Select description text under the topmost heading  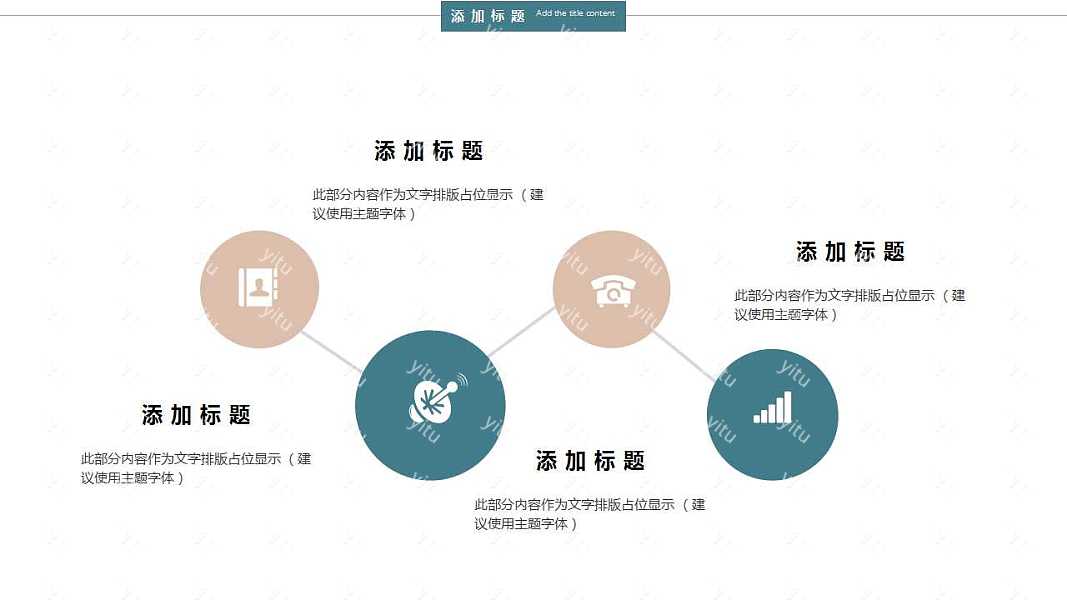[428, 204]
